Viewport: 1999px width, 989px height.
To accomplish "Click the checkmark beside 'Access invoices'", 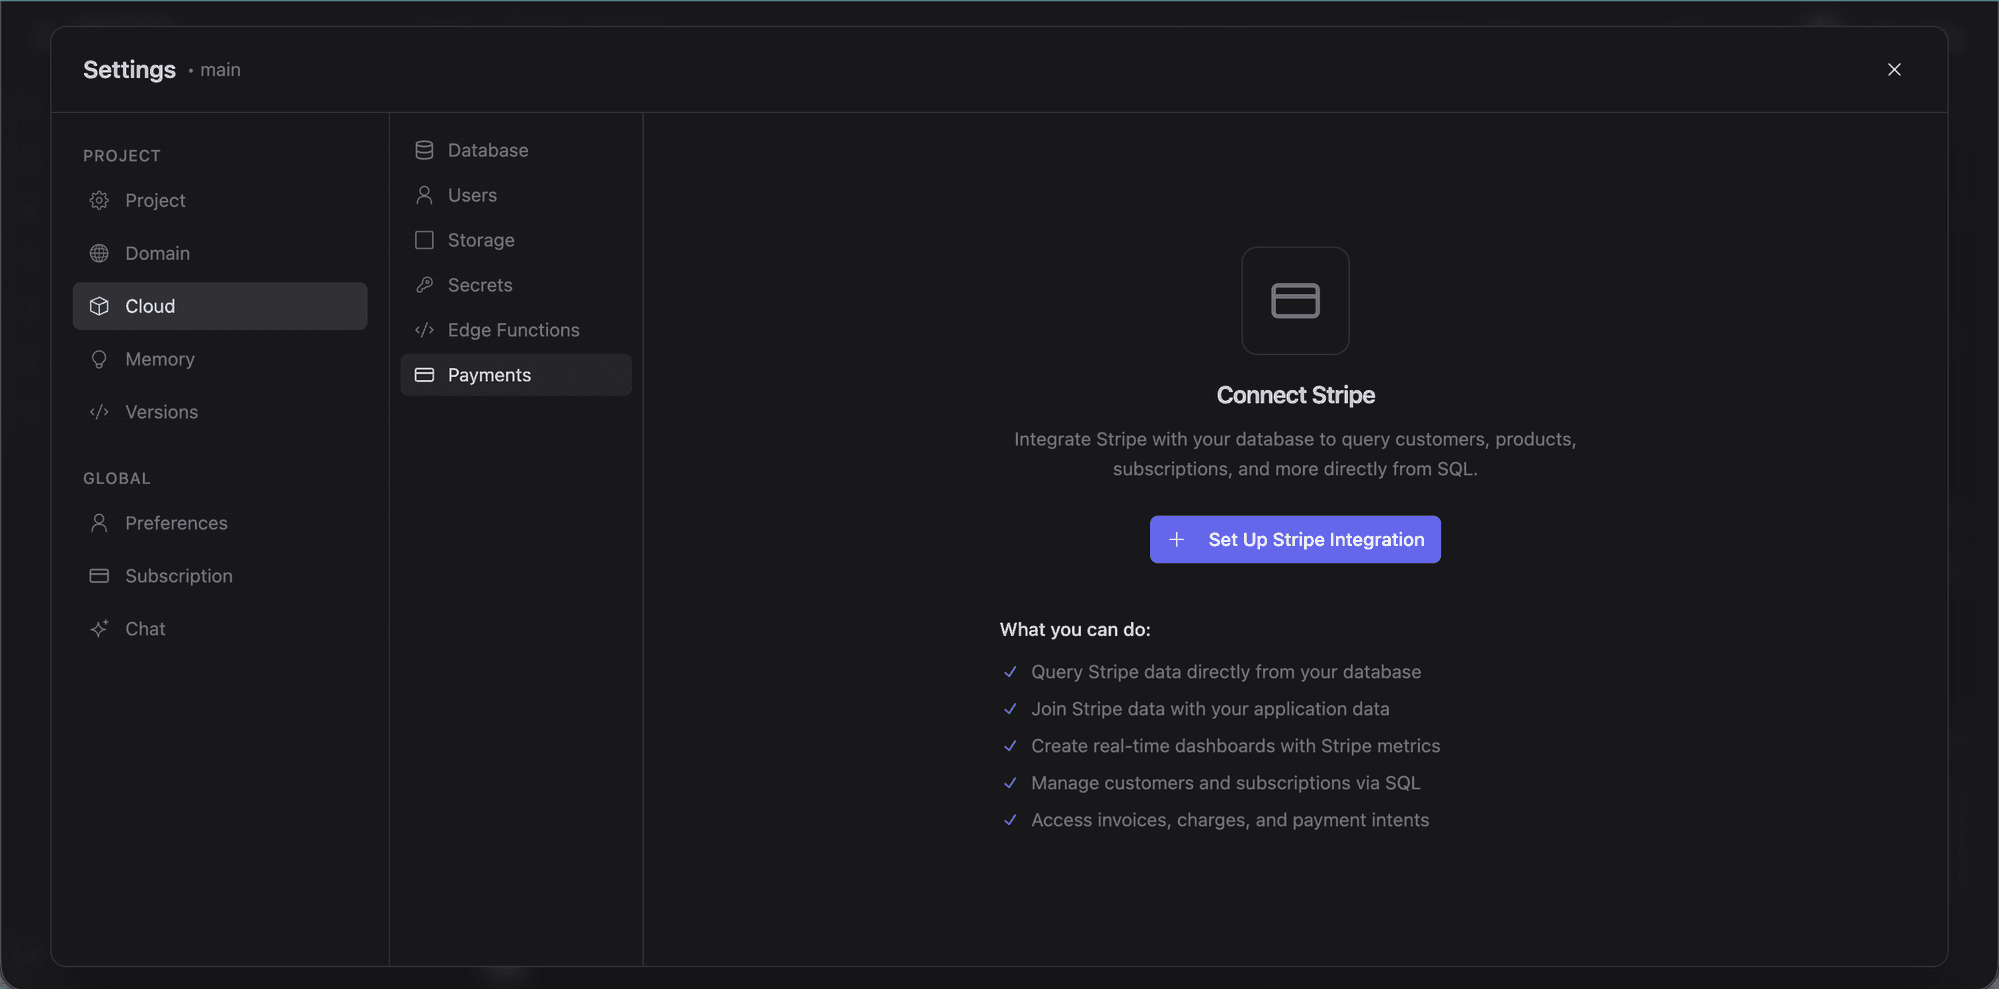I will pos(1010,820).
